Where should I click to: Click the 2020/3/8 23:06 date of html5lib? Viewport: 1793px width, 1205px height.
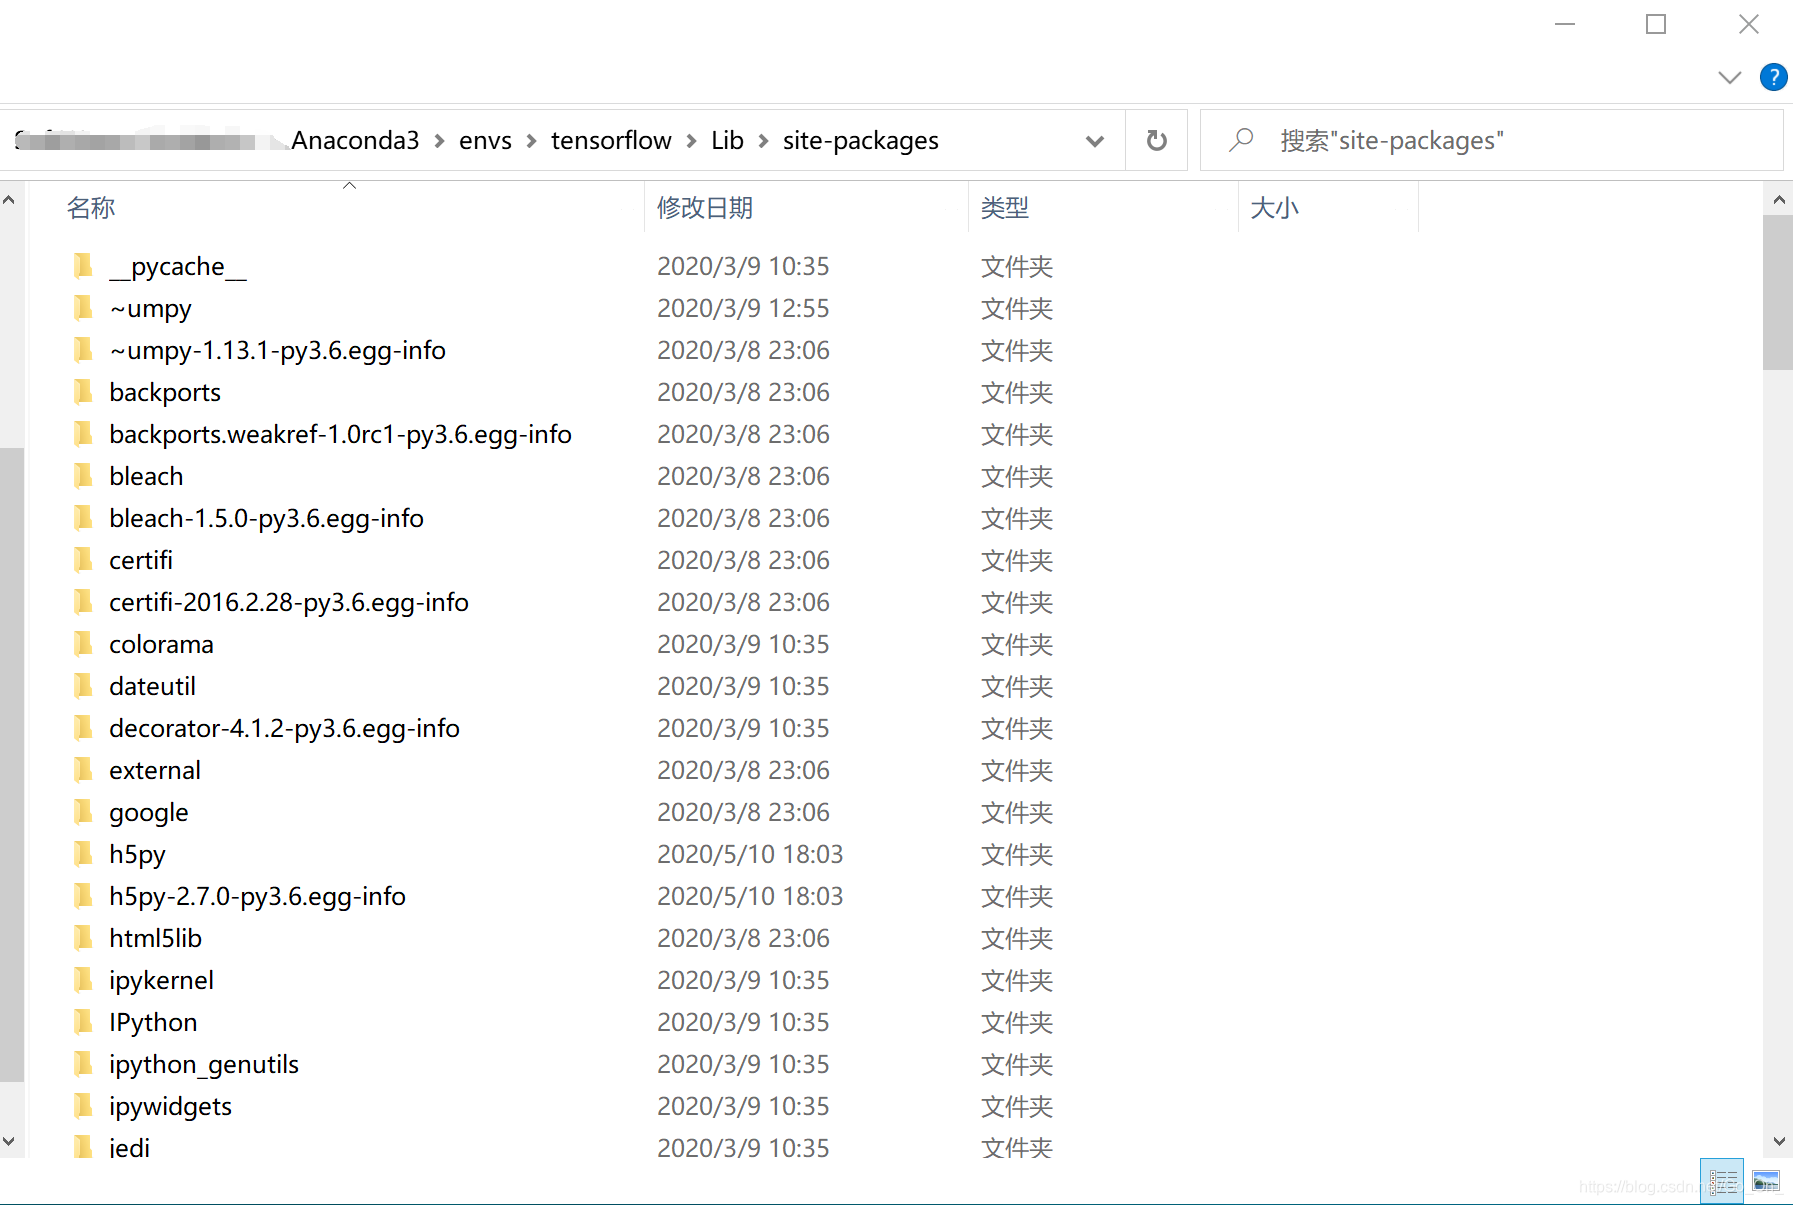pos(743,938)
